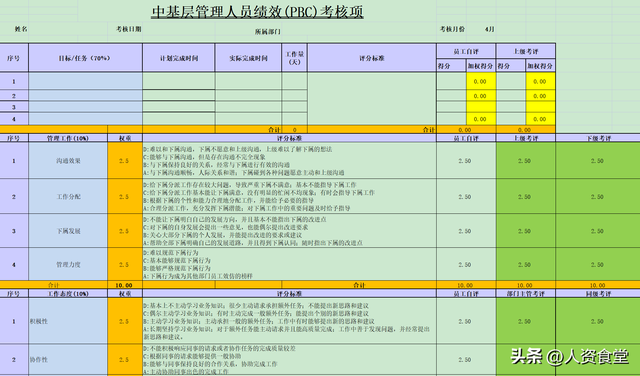Image resolution: width=640 pixels, height=376 pixels.
Task: Click 上级考评 2.50 for 管理力度
Action: [526, 264]
